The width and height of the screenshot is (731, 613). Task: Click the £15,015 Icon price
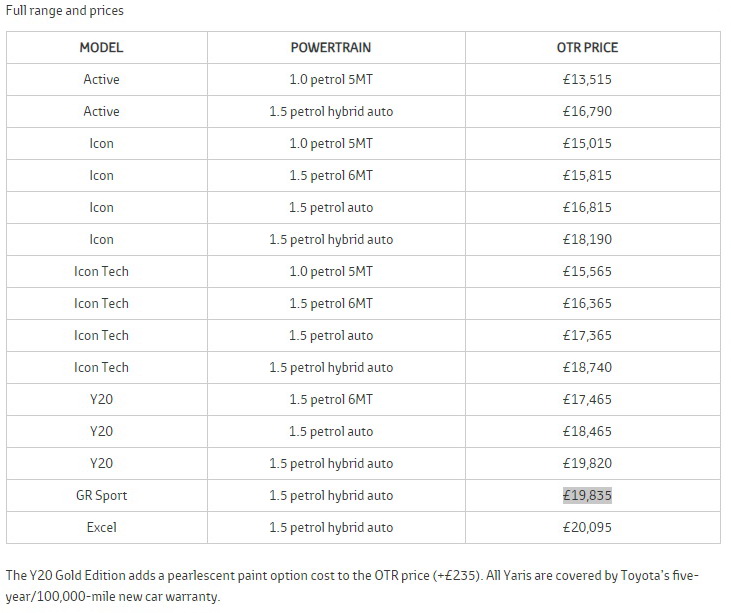pos(587,143)
